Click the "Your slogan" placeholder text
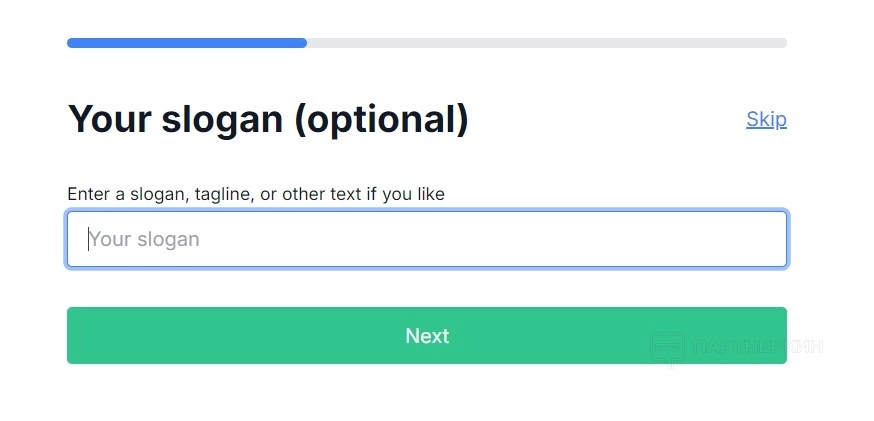Viewport: 874px width, 421px height. pyautogui.click(x=145, y=239)
